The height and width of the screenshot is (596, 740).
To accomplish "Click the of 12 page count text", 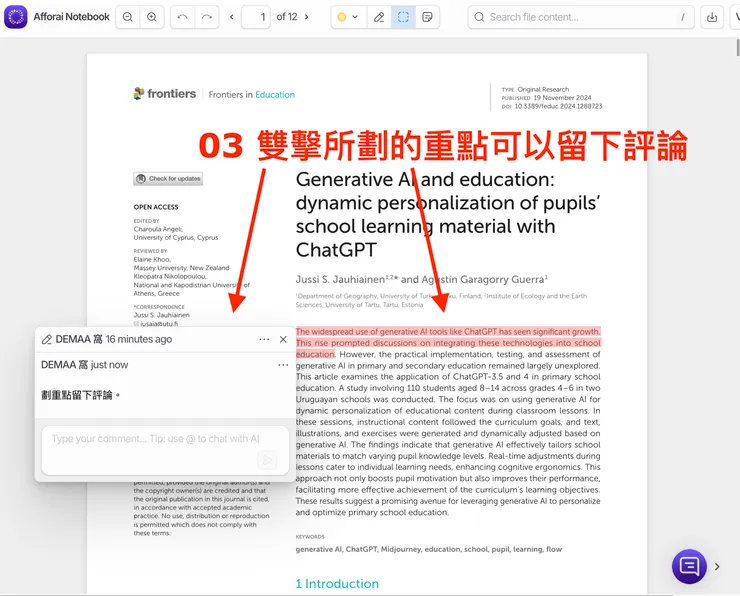I will click(287, 17).
